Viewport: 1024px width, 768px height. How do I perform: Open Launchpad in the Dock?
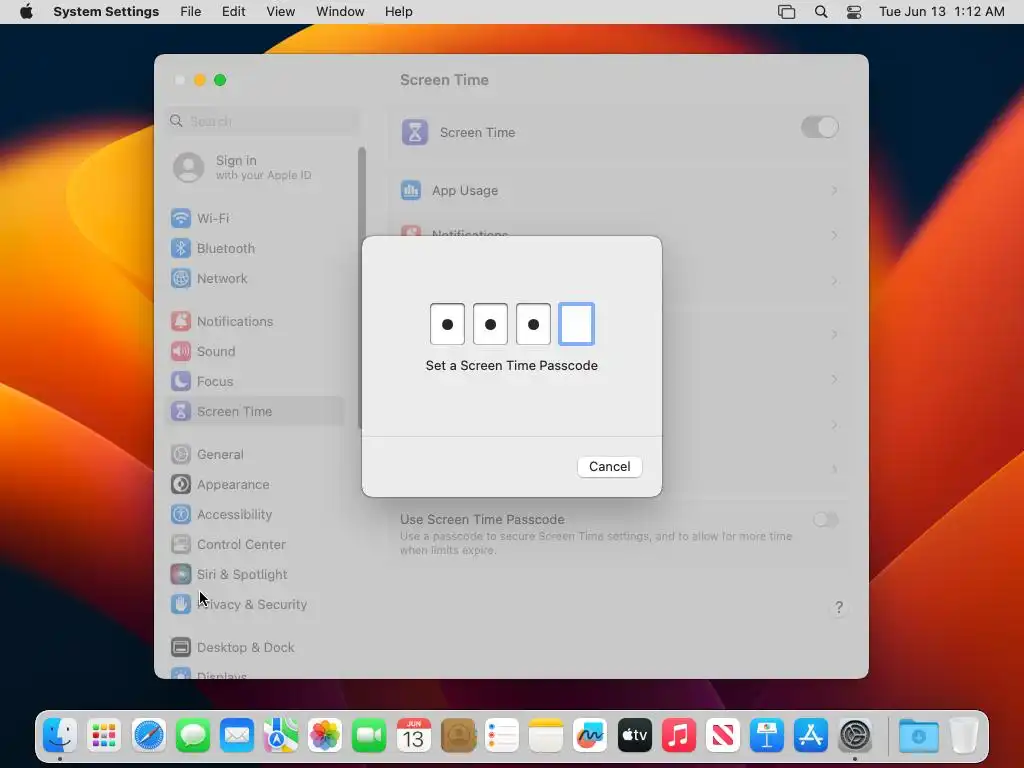click(104, 736)
